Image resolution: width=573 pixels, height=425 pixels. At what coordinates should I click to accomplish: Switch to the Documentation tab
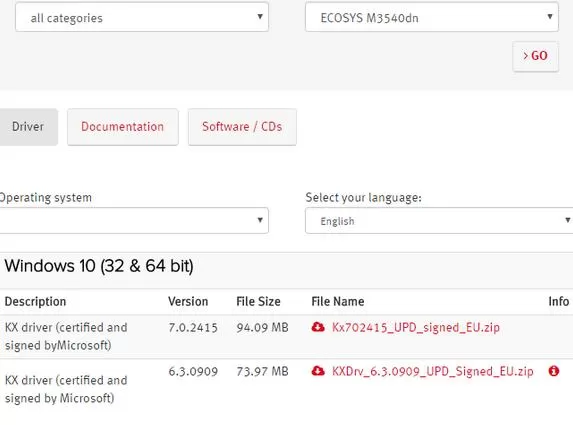pos(123,127)
